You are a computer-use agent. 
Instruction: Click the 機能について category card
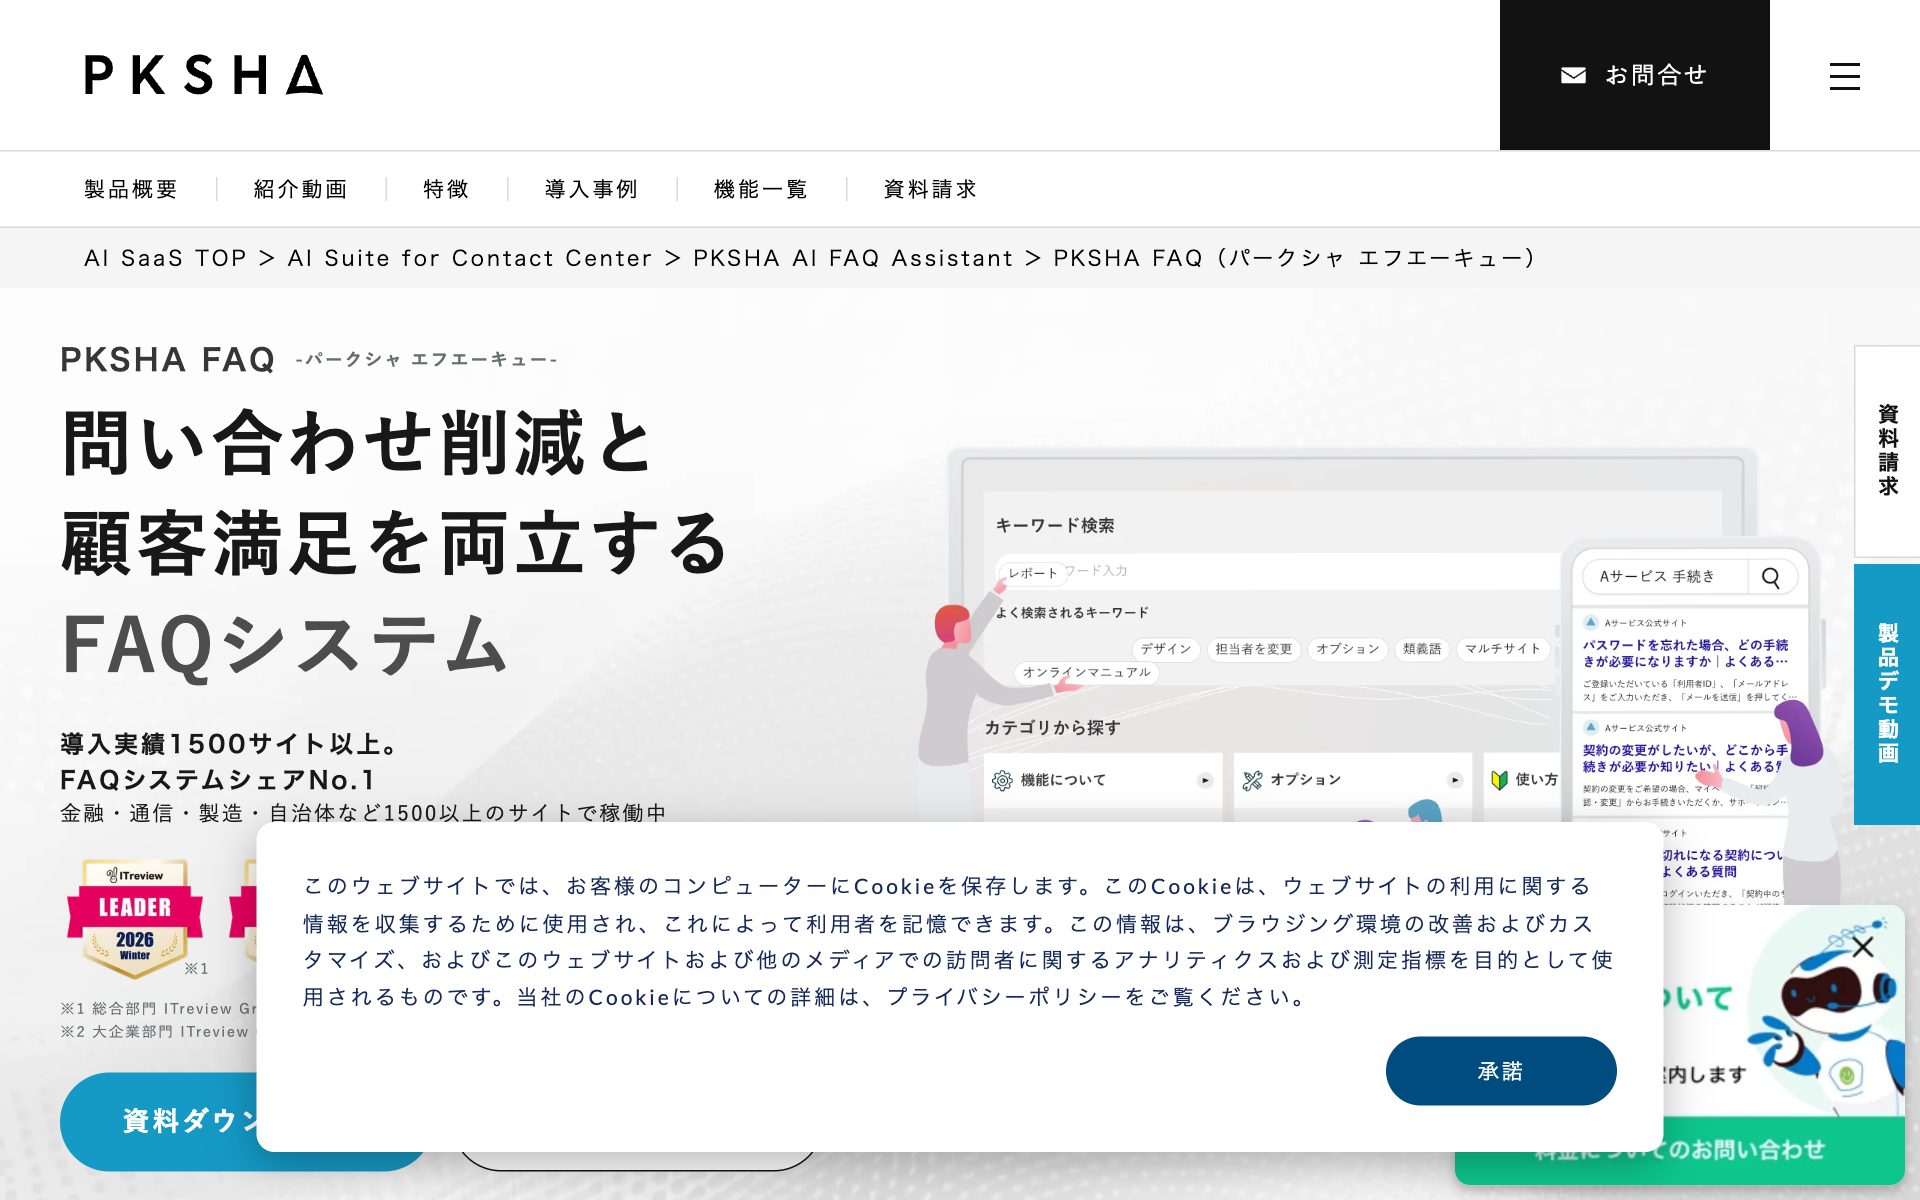click(1103, 780)
